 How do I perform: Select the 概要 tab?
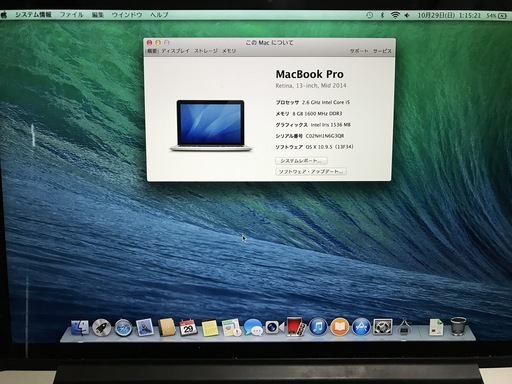[152, 51]
